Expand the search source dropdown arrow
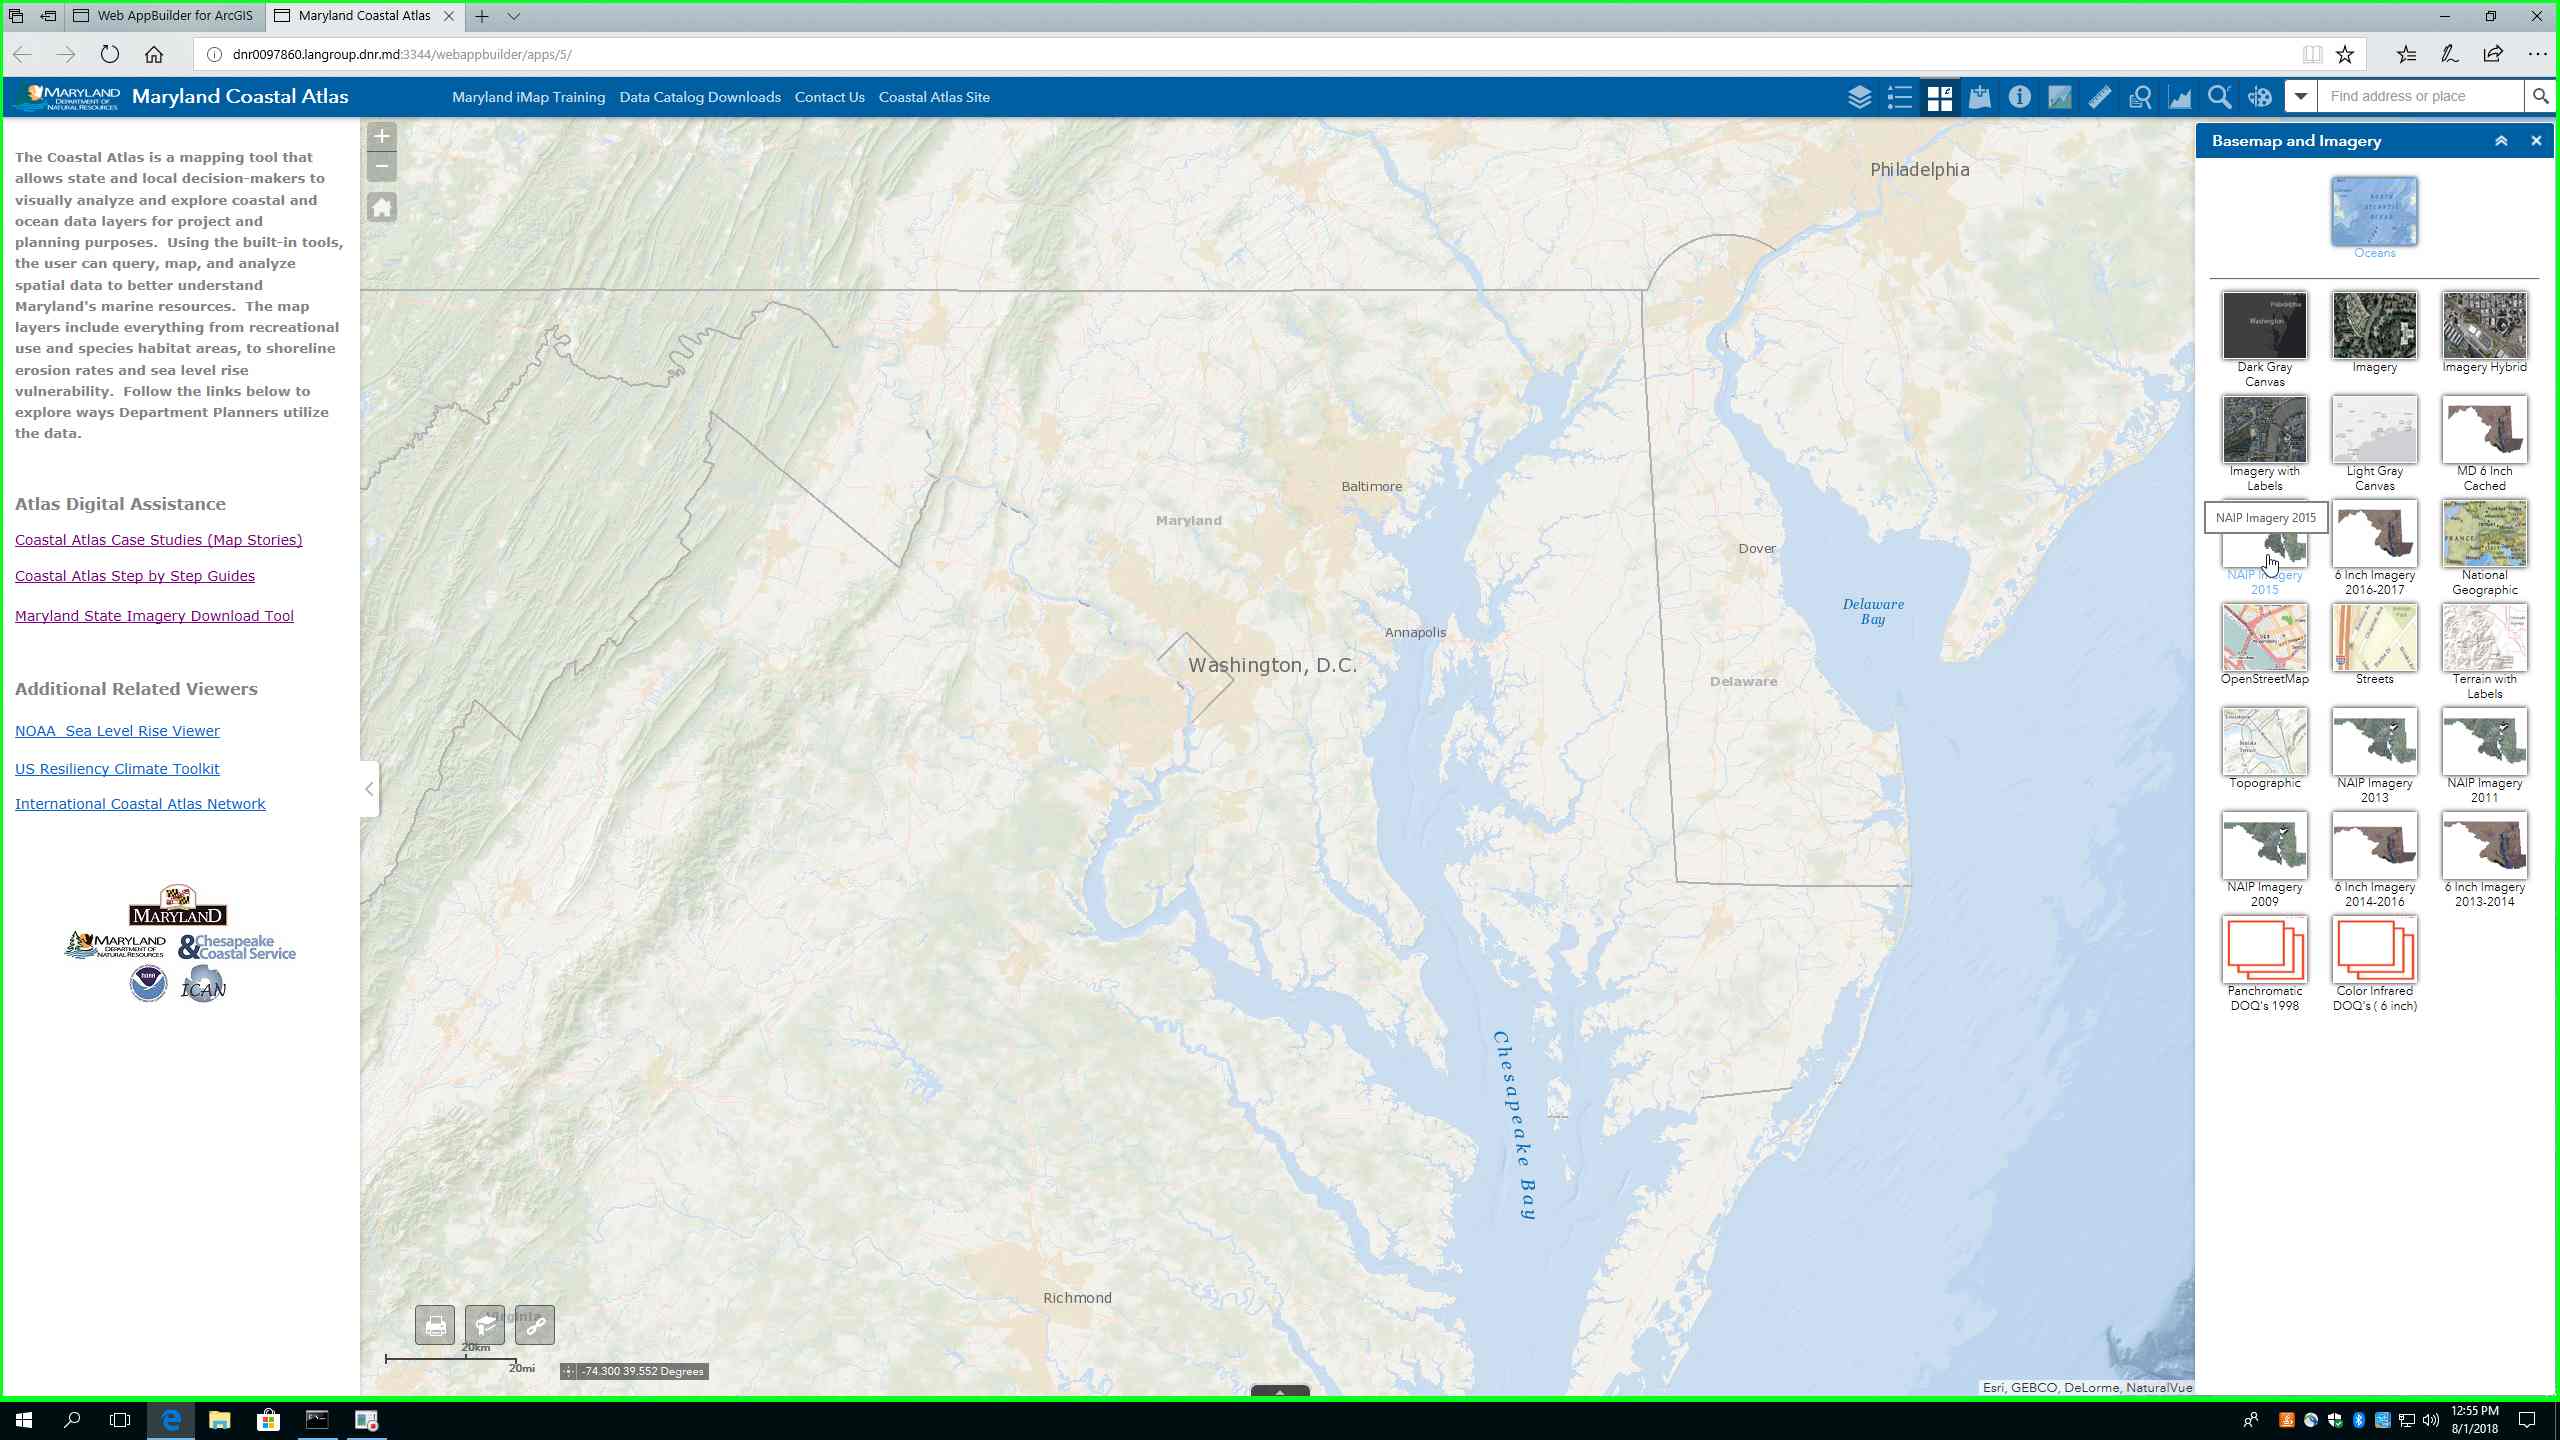This screenshot has height=1440, width=2560. coord(2301,97)
